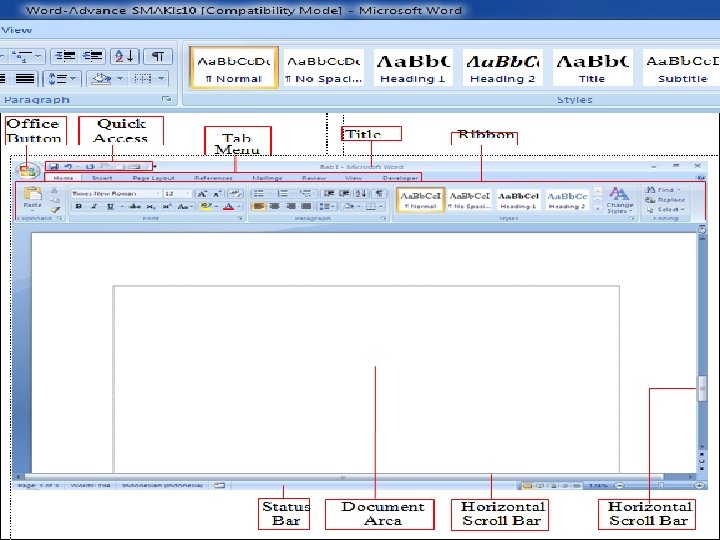Click Numbering icon in embedded screenshot
Screen dimensions: 720x540
283,194
